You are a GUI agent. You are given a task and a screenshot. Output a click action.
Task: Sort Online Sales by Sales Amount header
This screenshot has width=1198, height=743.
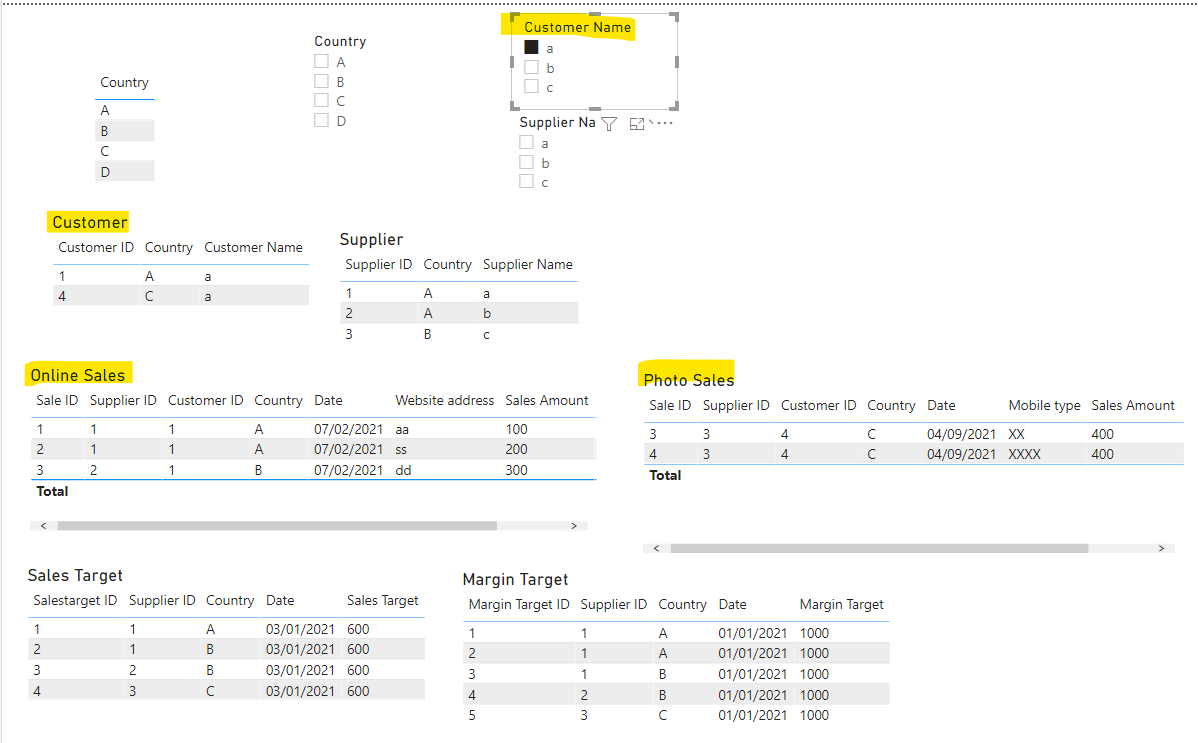546,401
